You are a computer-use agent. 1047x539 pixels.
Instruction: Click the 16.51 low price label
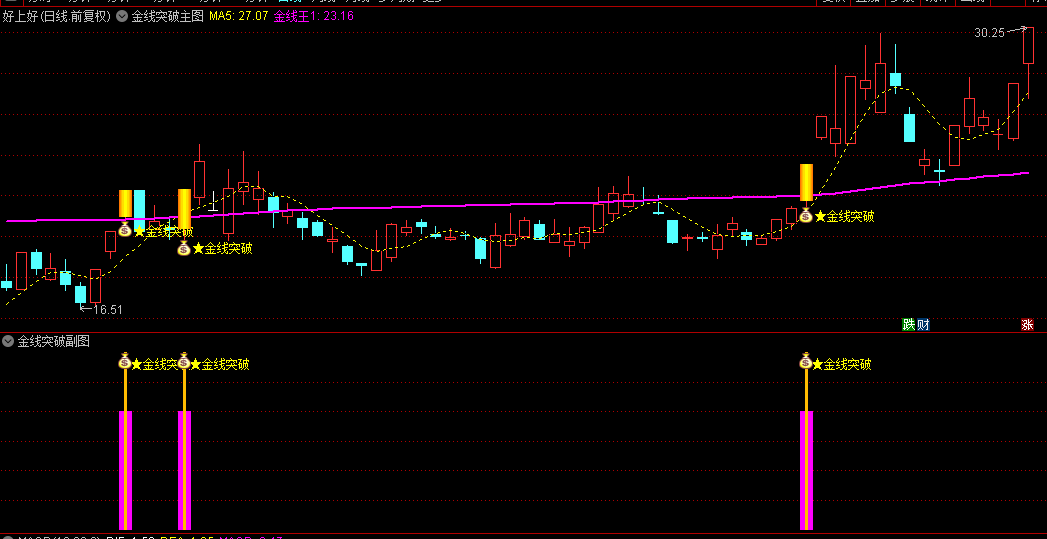coord(108,309)
